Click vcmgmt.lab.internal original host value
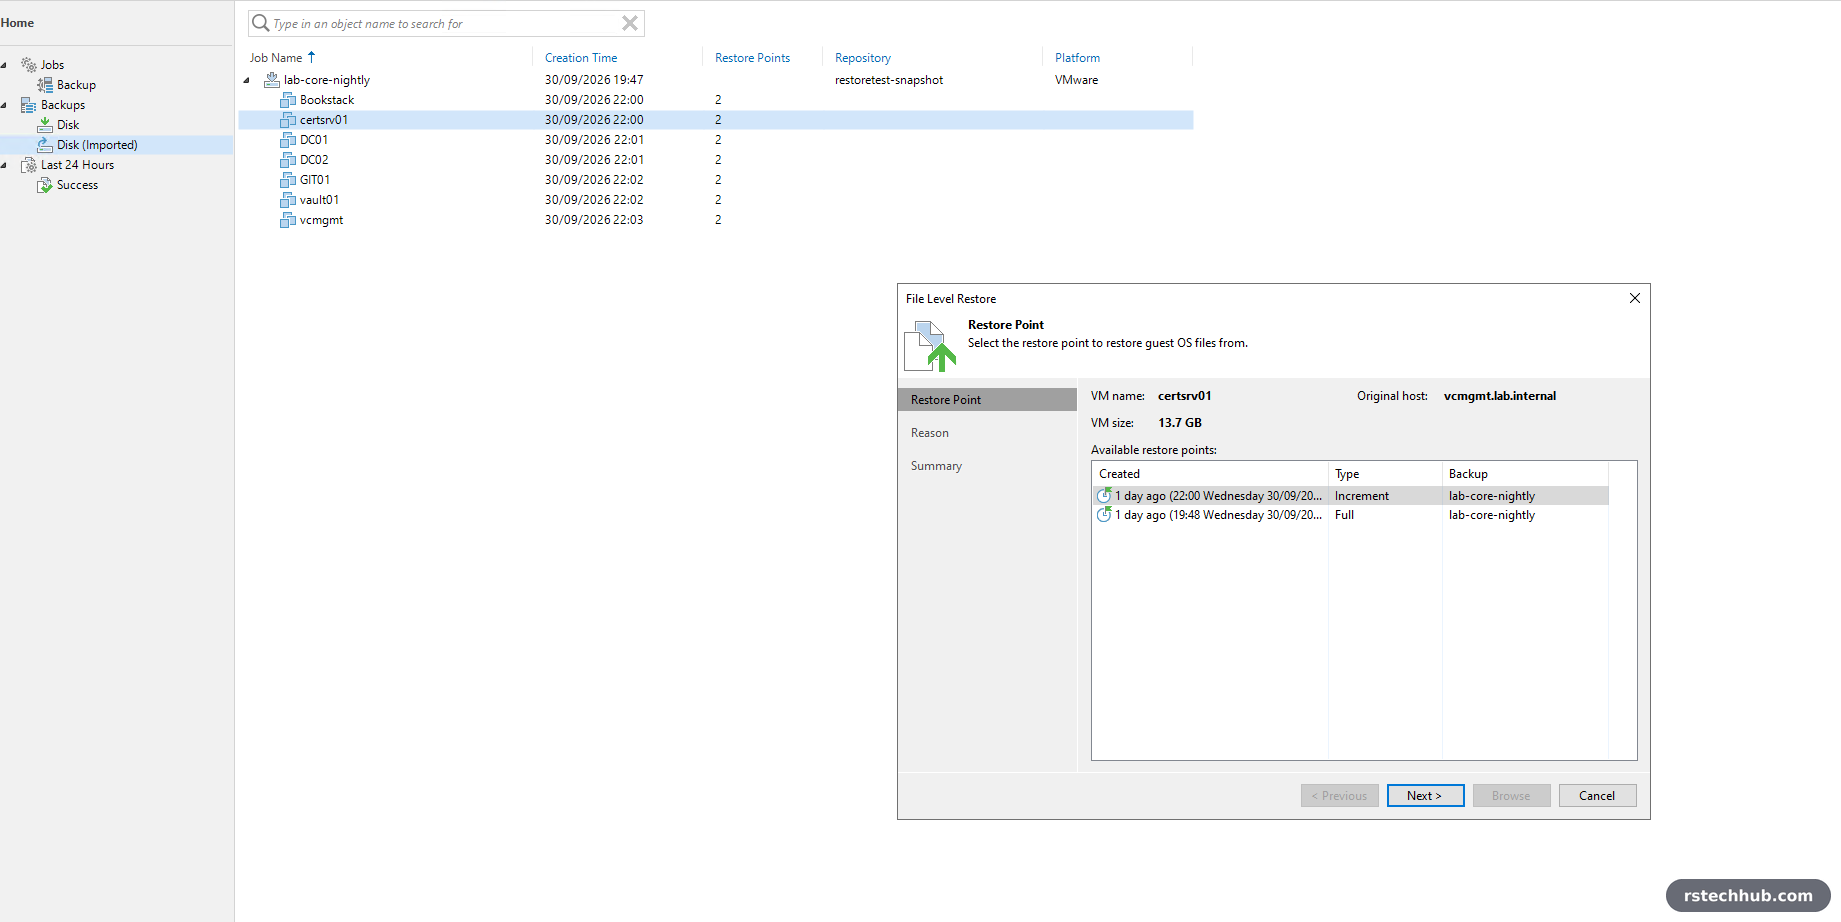 pyautogui.click(x=1500, y=396)
